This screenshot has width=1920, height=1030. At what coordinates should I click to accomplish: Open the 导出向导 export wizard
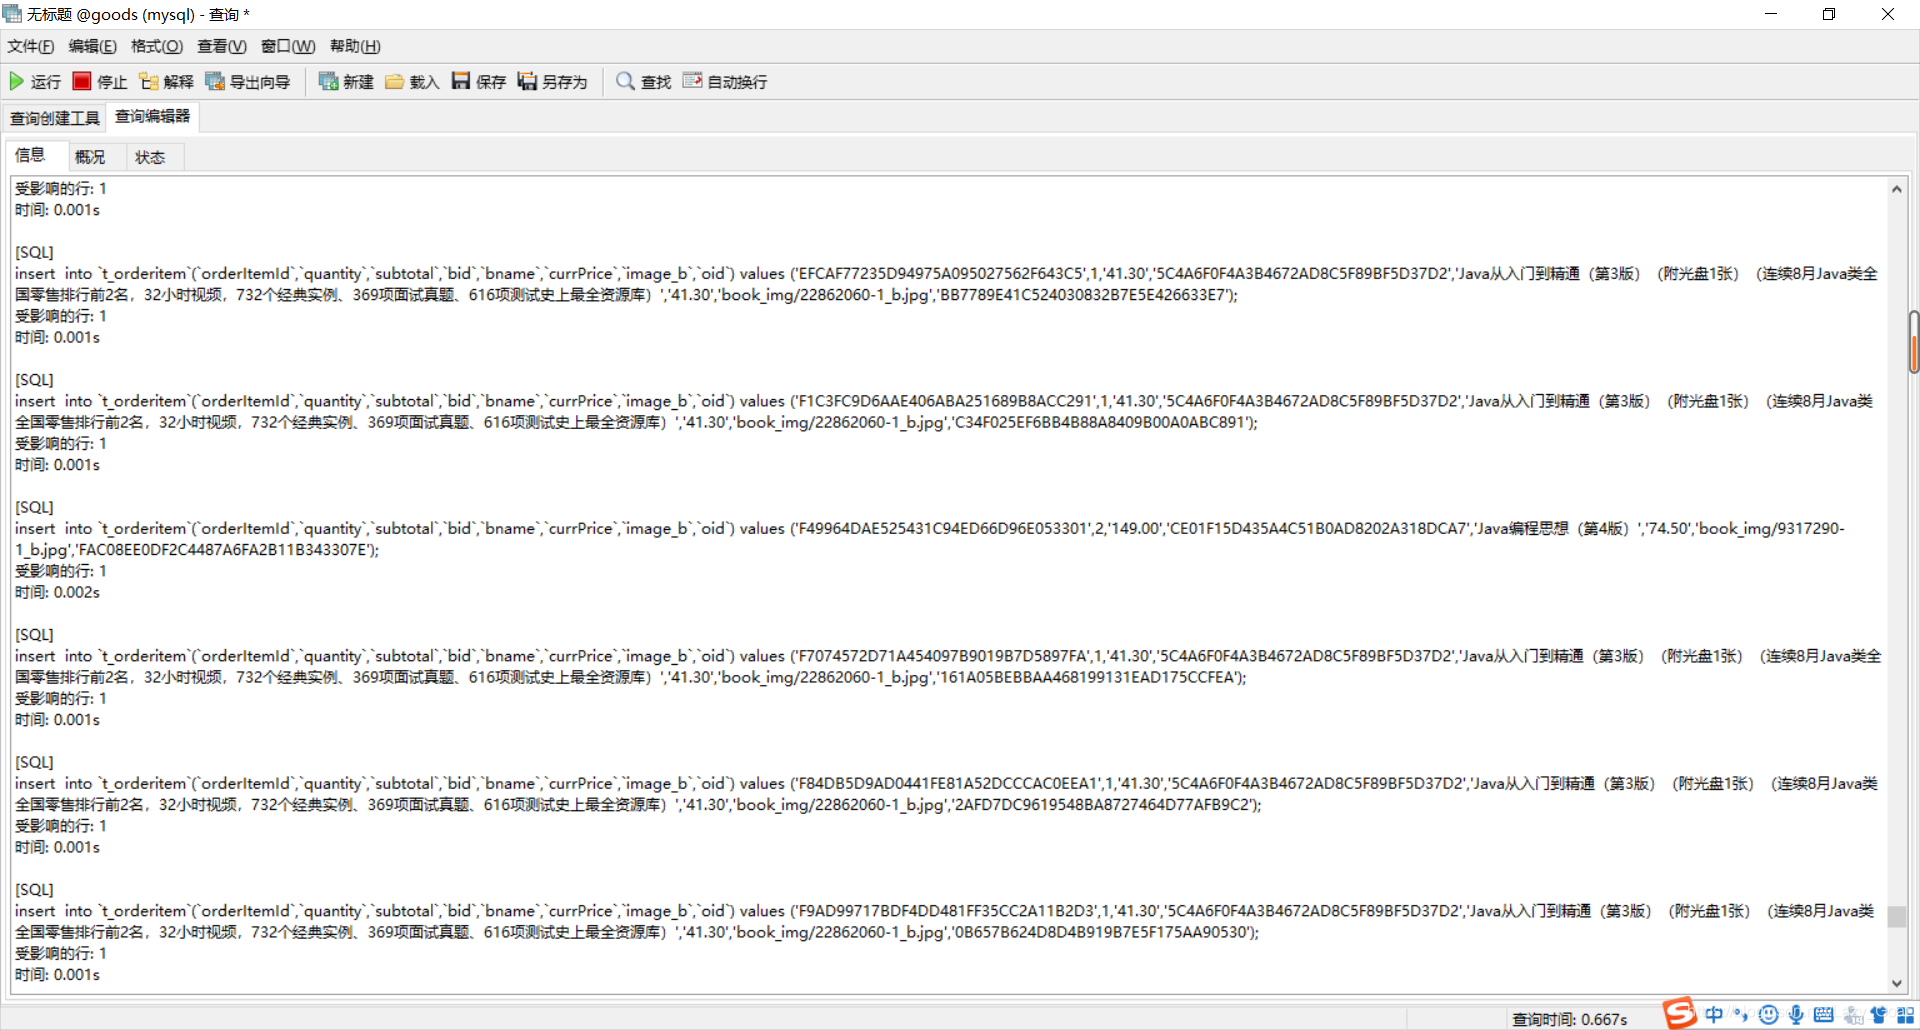click(248, 82)
